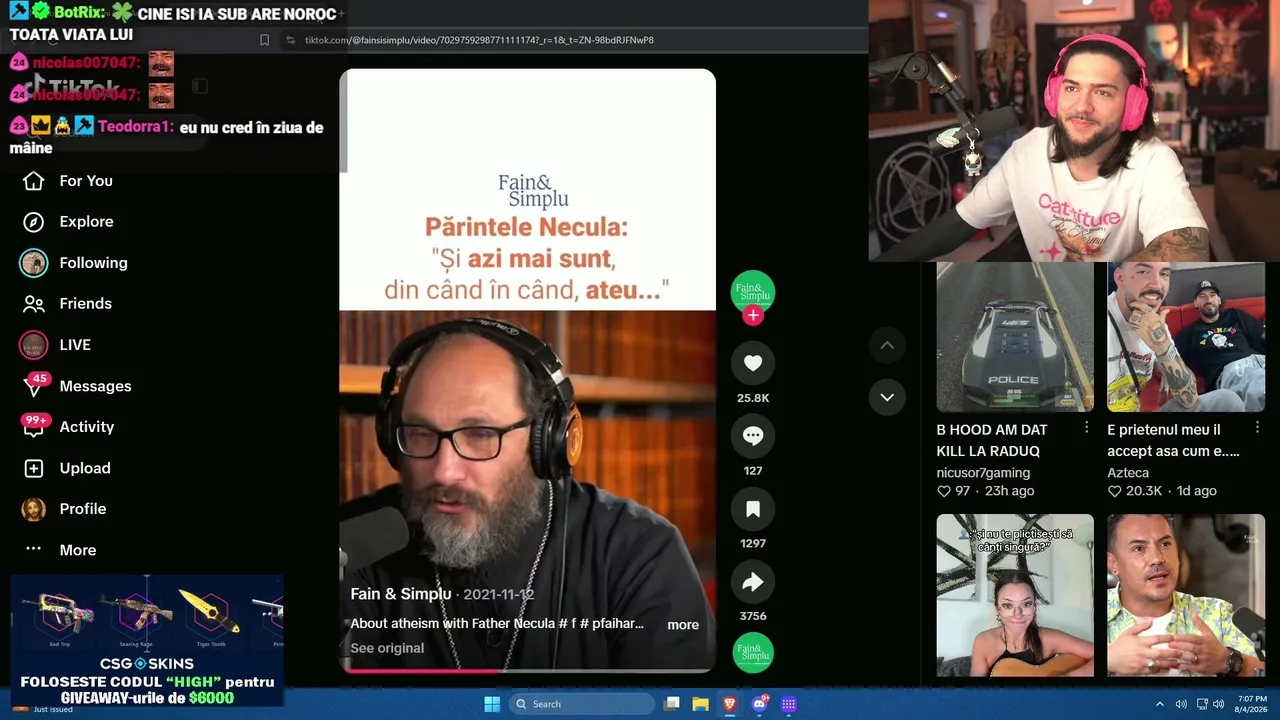Image resolution: width=1280 pixels, height=720 pixels.
Task: Open the Friends people icon
Action: [x=34, y=304]
